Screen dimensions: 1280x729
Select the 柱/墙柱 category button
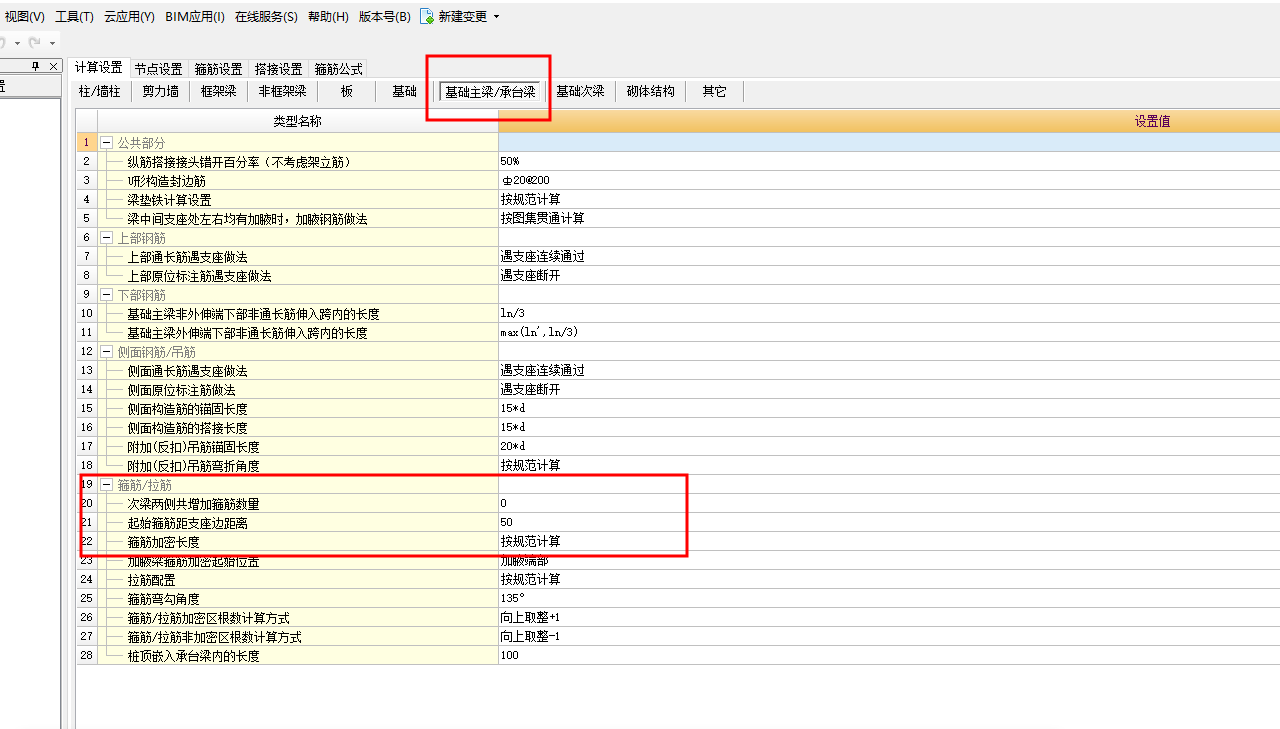(99, 91)
